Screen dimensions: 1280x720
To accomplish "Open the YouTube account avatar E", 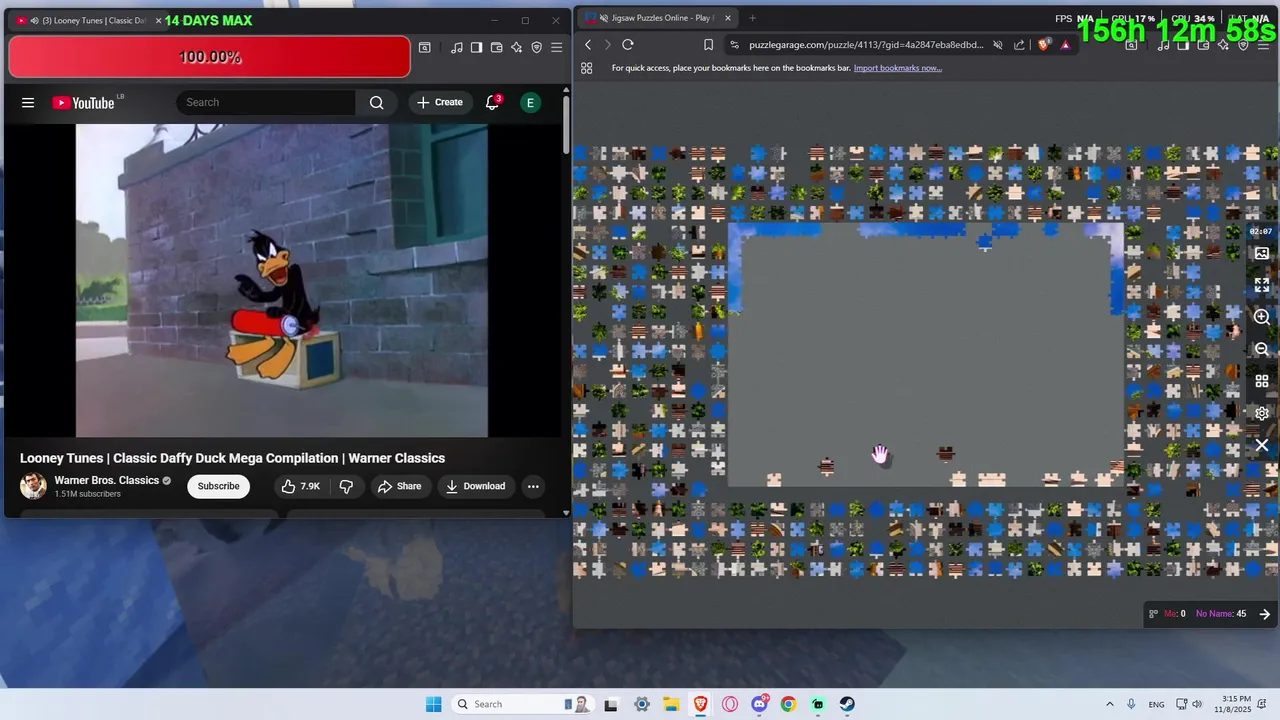I will 530,102.
